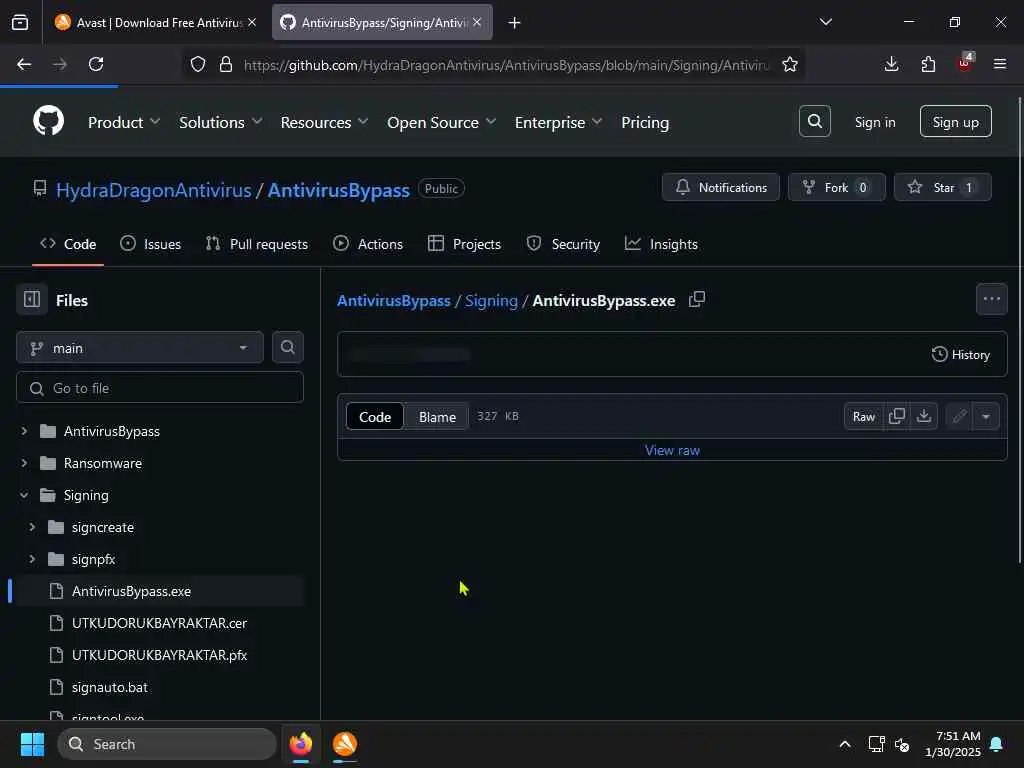The height and width of the screenshot is (768, 1024).
Task: Expand the Ransomware folder
Action: click(x=24, y=463)
